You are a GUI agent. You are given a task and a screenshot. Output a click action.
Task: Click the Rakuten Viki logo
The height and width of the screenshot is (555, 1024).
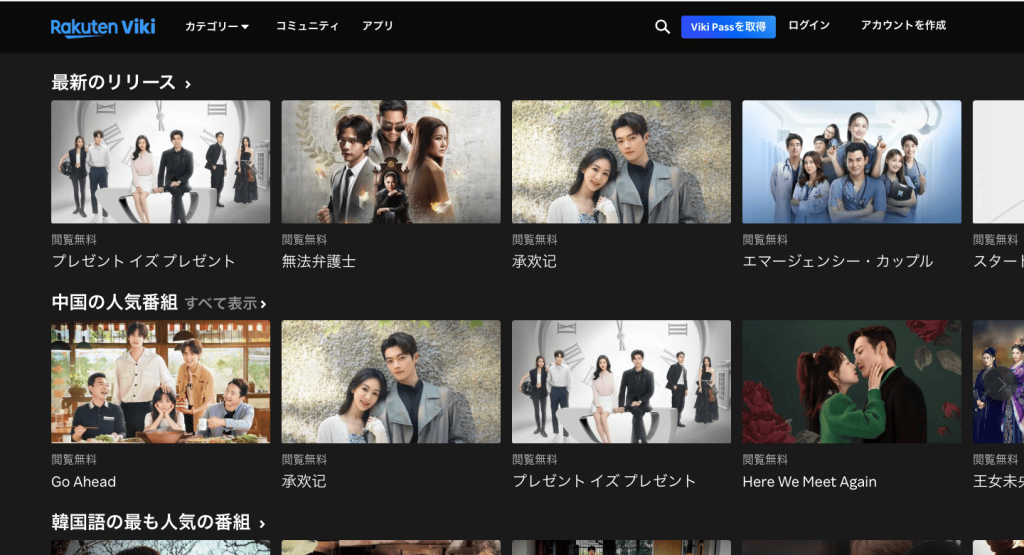[103, 27]
